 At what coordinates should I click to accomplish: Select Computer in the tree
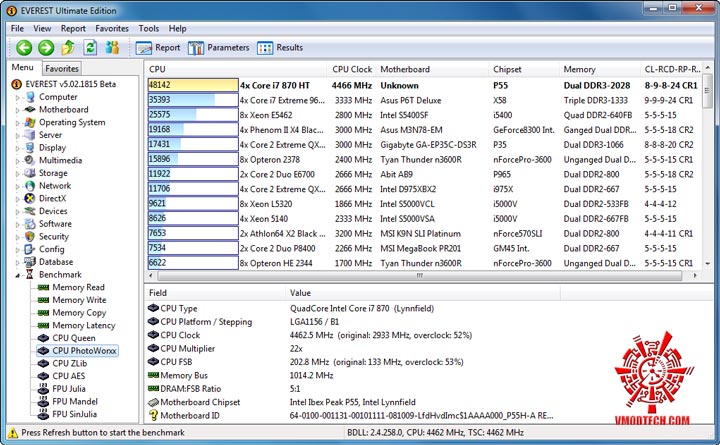click(58, 97)
